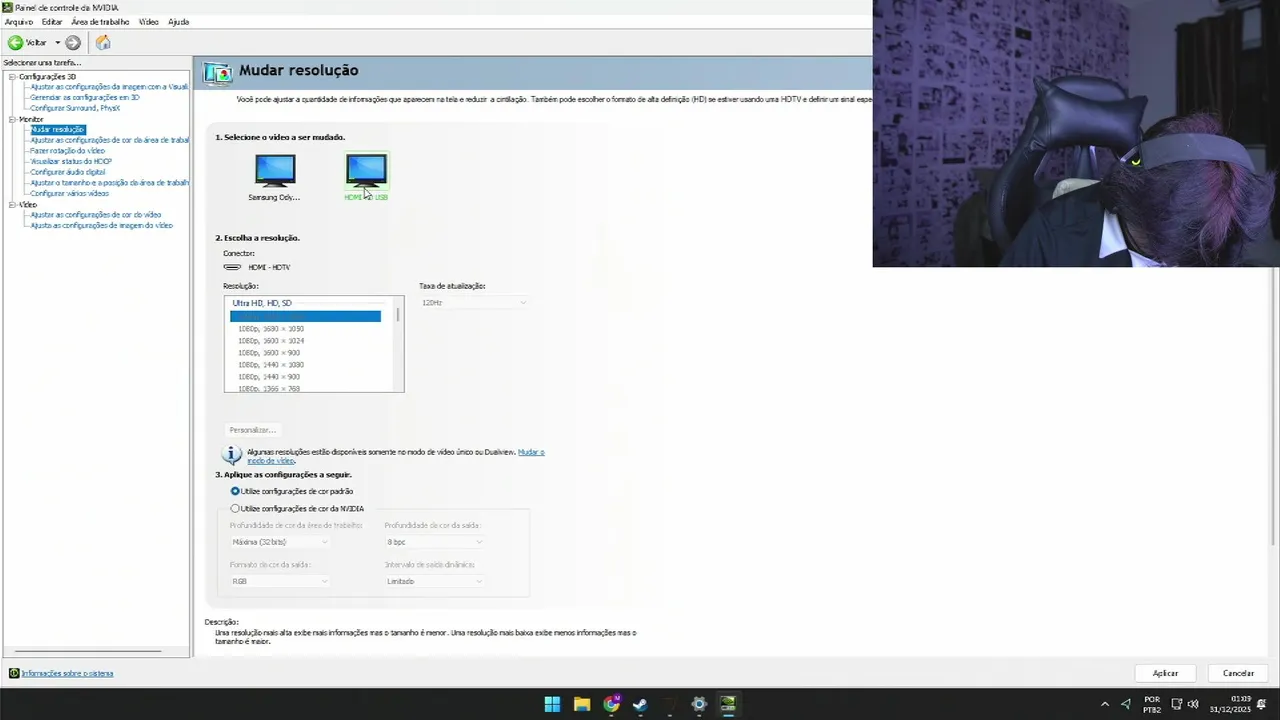This screenshot has height=720, width=1280.
Task: Show hidden tray icons chevron
Action: point(1105,704)
